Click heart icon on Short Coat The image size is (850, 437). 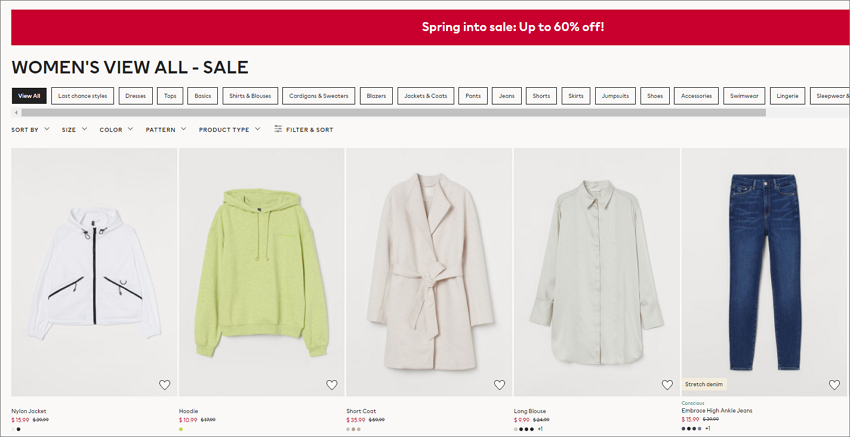(499, 384)
